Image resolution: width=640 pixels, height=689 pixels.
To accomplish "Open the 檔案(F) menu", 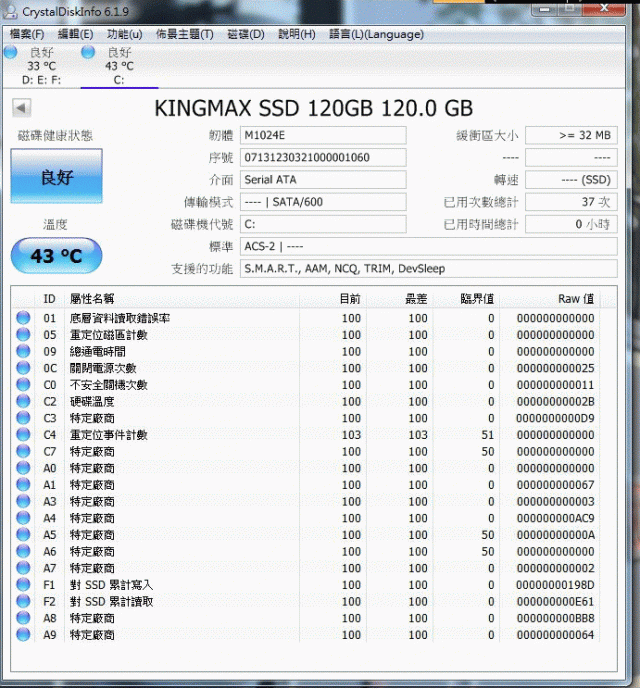I will [27, 34].
